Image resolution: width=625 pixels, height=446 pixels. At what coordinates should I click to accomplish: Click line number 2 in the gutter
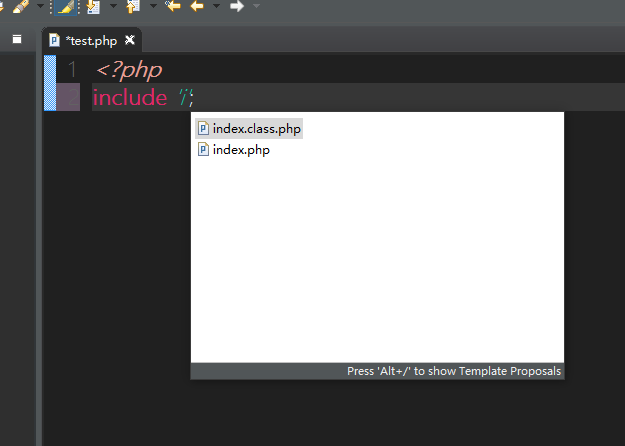coord(73,97)
